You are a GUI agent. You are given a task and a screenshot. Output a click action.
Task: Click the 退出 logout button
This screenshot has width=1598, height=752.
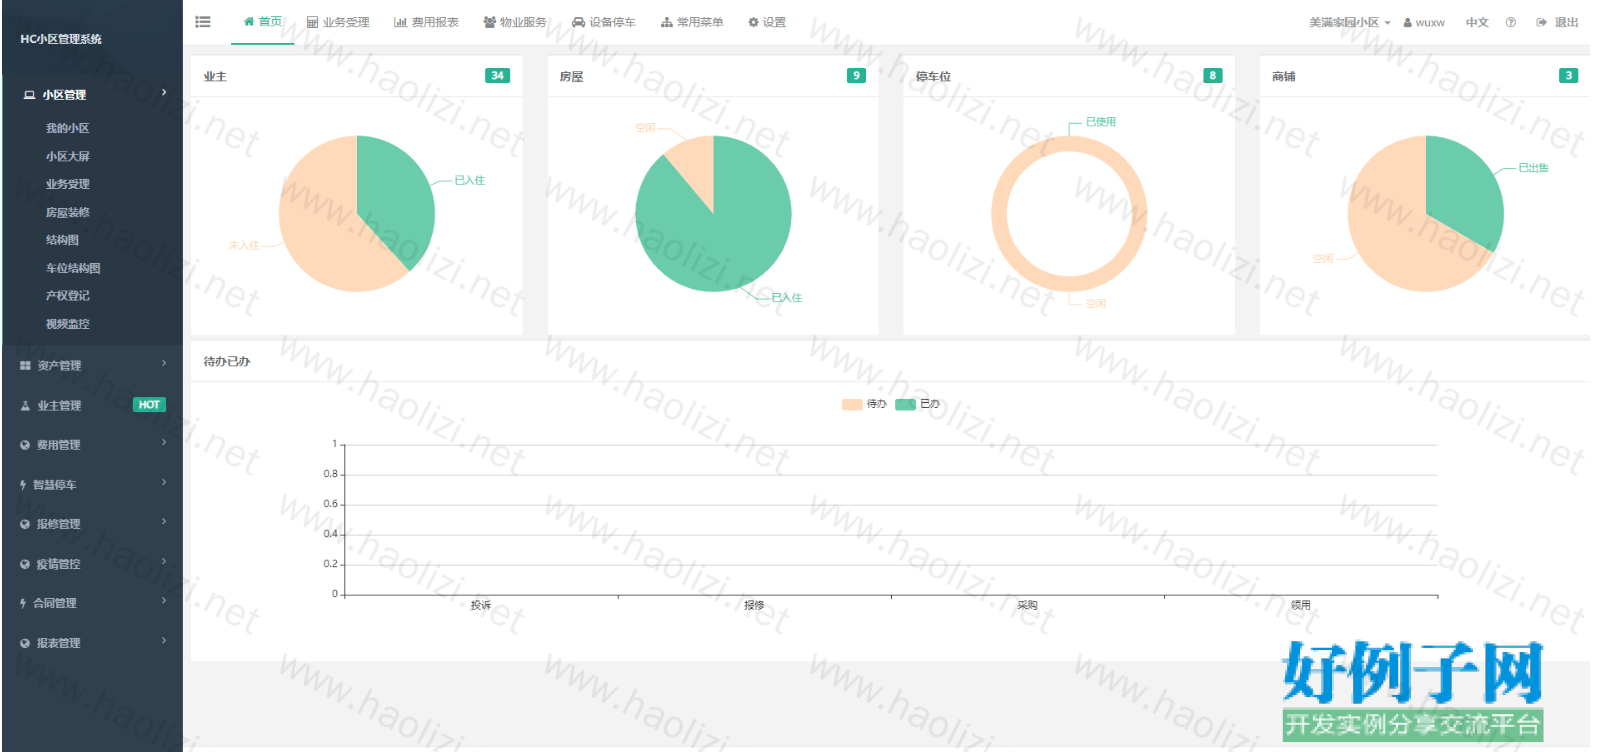tap(1558, 22)
